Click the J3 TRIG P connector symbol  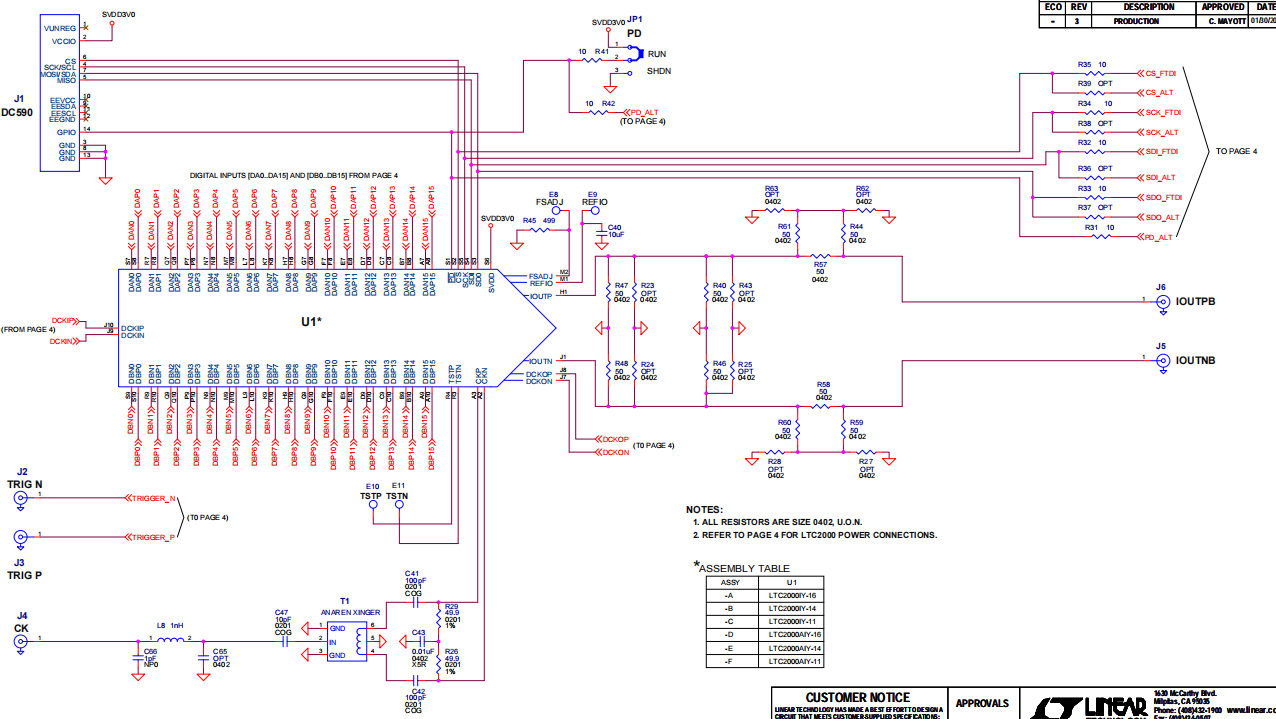click(x=19, y=538)
